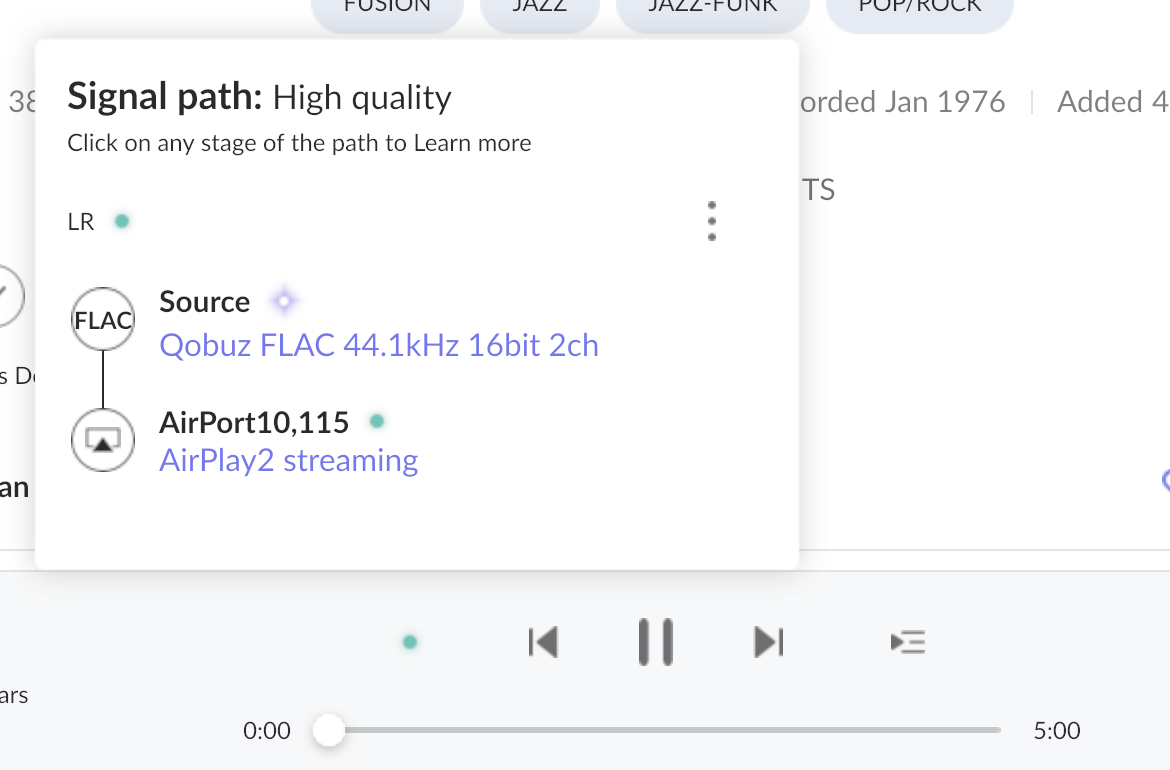The height and width of the screenshot is (770, 1170).
Task: Click the green dot beside LR
Action: tap(122, 221)
